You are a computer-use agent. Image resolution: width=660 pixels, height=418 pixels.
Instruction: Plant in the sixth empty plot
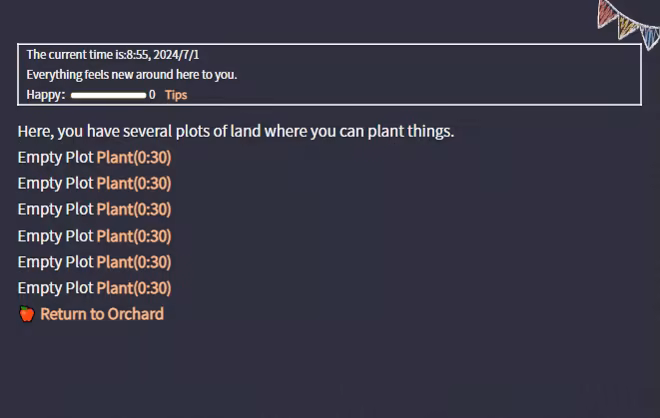click(x=134, y=288)
